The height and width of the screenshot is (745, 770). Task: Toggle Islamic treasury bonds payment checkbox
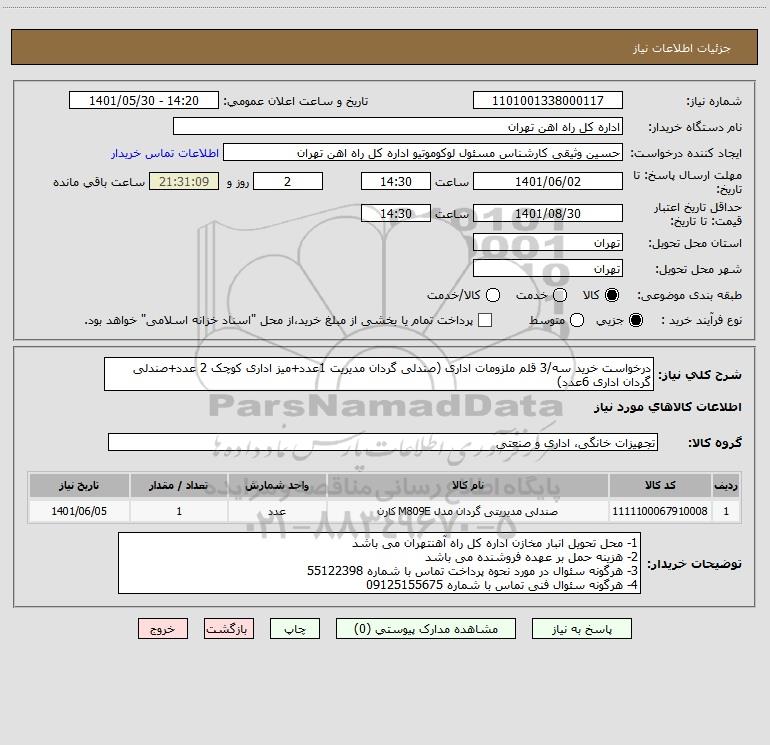pos(485,320)
